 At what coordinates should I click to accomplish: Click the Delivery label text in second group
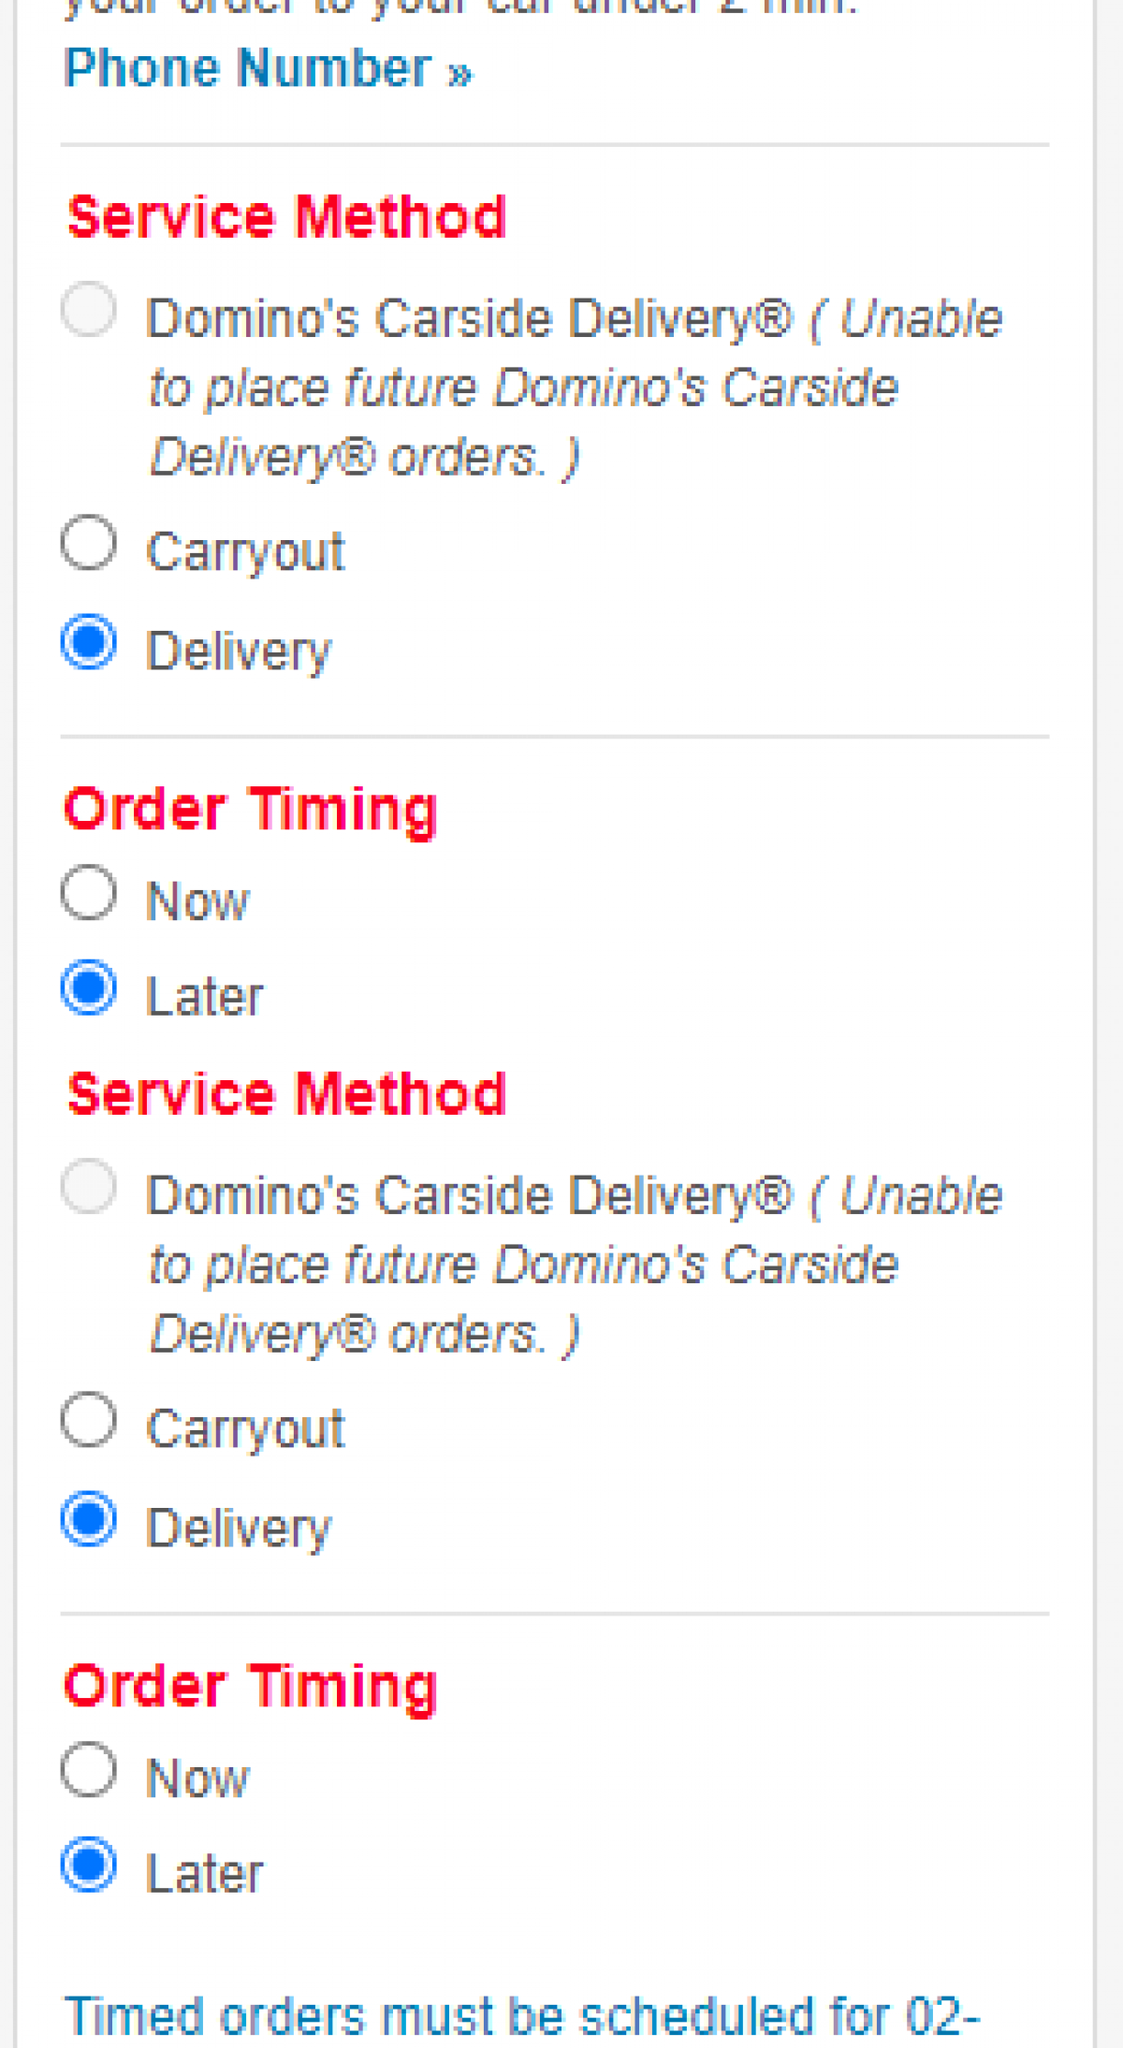coord(238,1528)
